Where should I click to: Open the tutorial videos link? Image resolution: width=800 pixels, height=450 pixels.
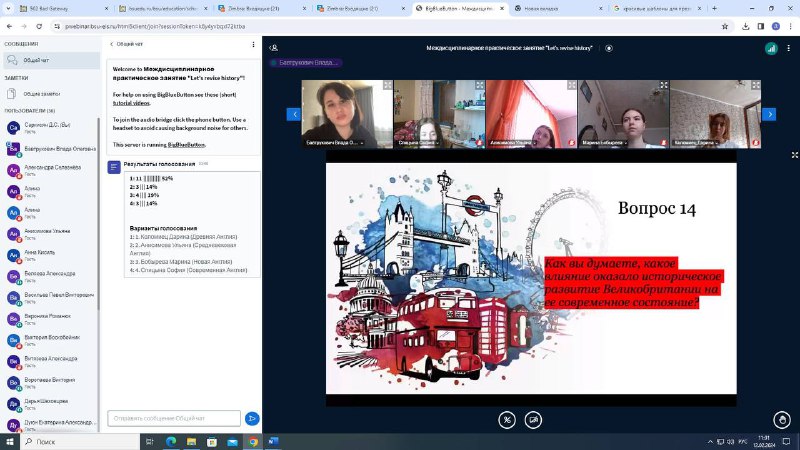[131, 103]
